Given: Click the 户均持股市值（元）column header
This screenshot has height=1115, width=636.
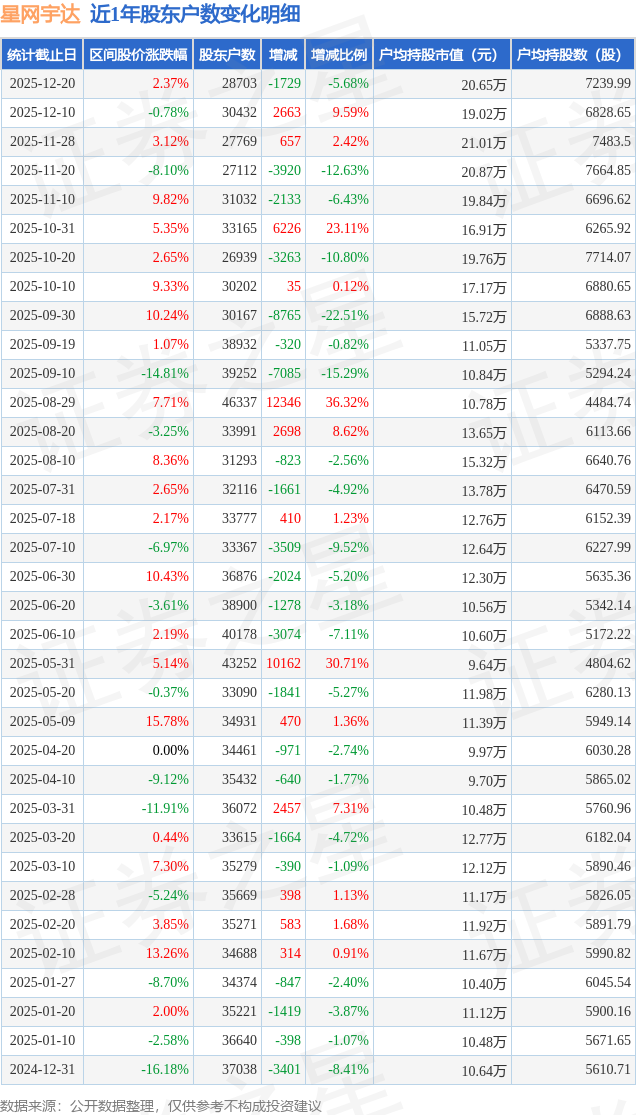Looking at the screenshot, I should (x=440, y=55).
